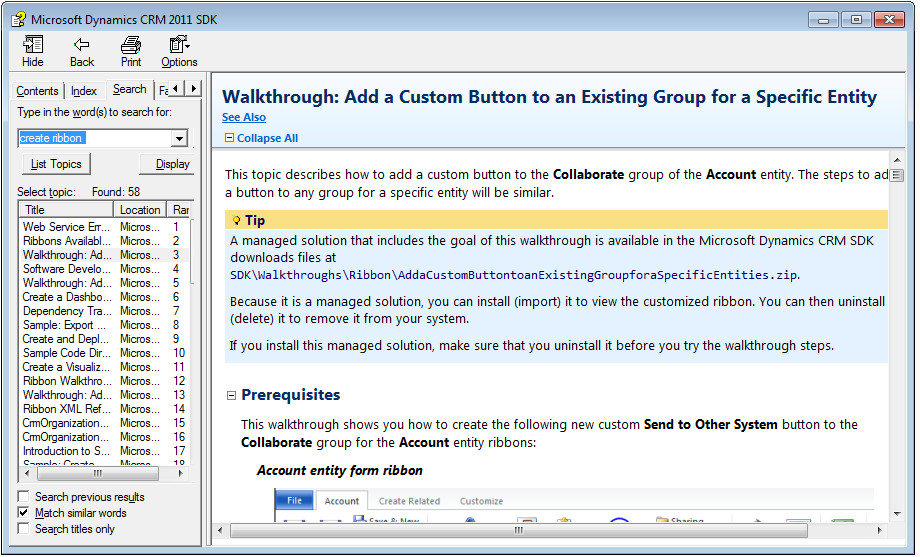This screenshot has width=920, height=557.
Task: Click the help icon in title bar
Action: 16,19
